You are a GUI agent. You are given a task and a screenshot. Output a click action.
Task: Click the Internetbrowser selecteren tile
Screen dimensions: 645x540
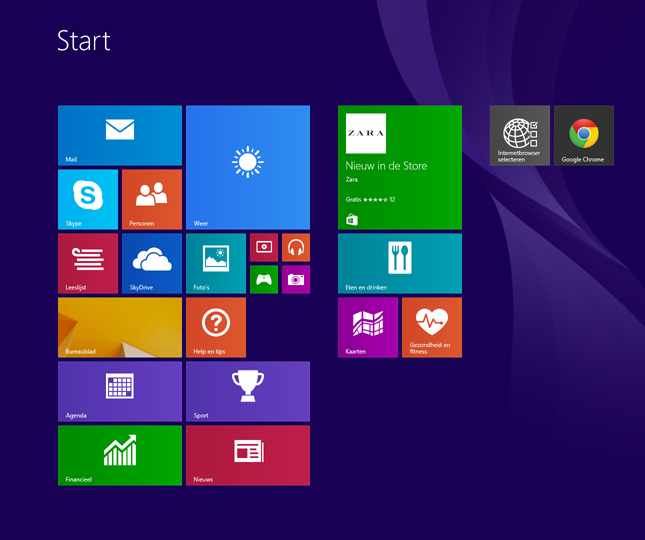520,135
